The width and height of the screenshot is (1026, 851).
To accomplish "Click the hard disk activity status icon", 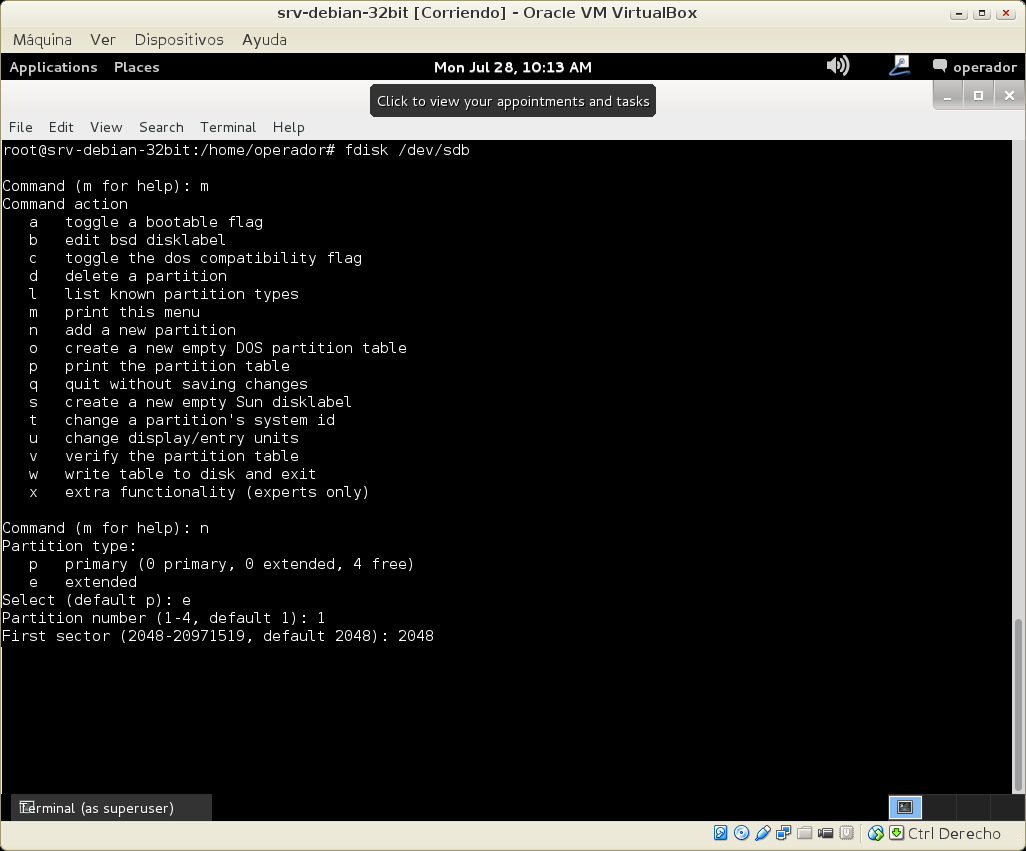I will 720,833.
